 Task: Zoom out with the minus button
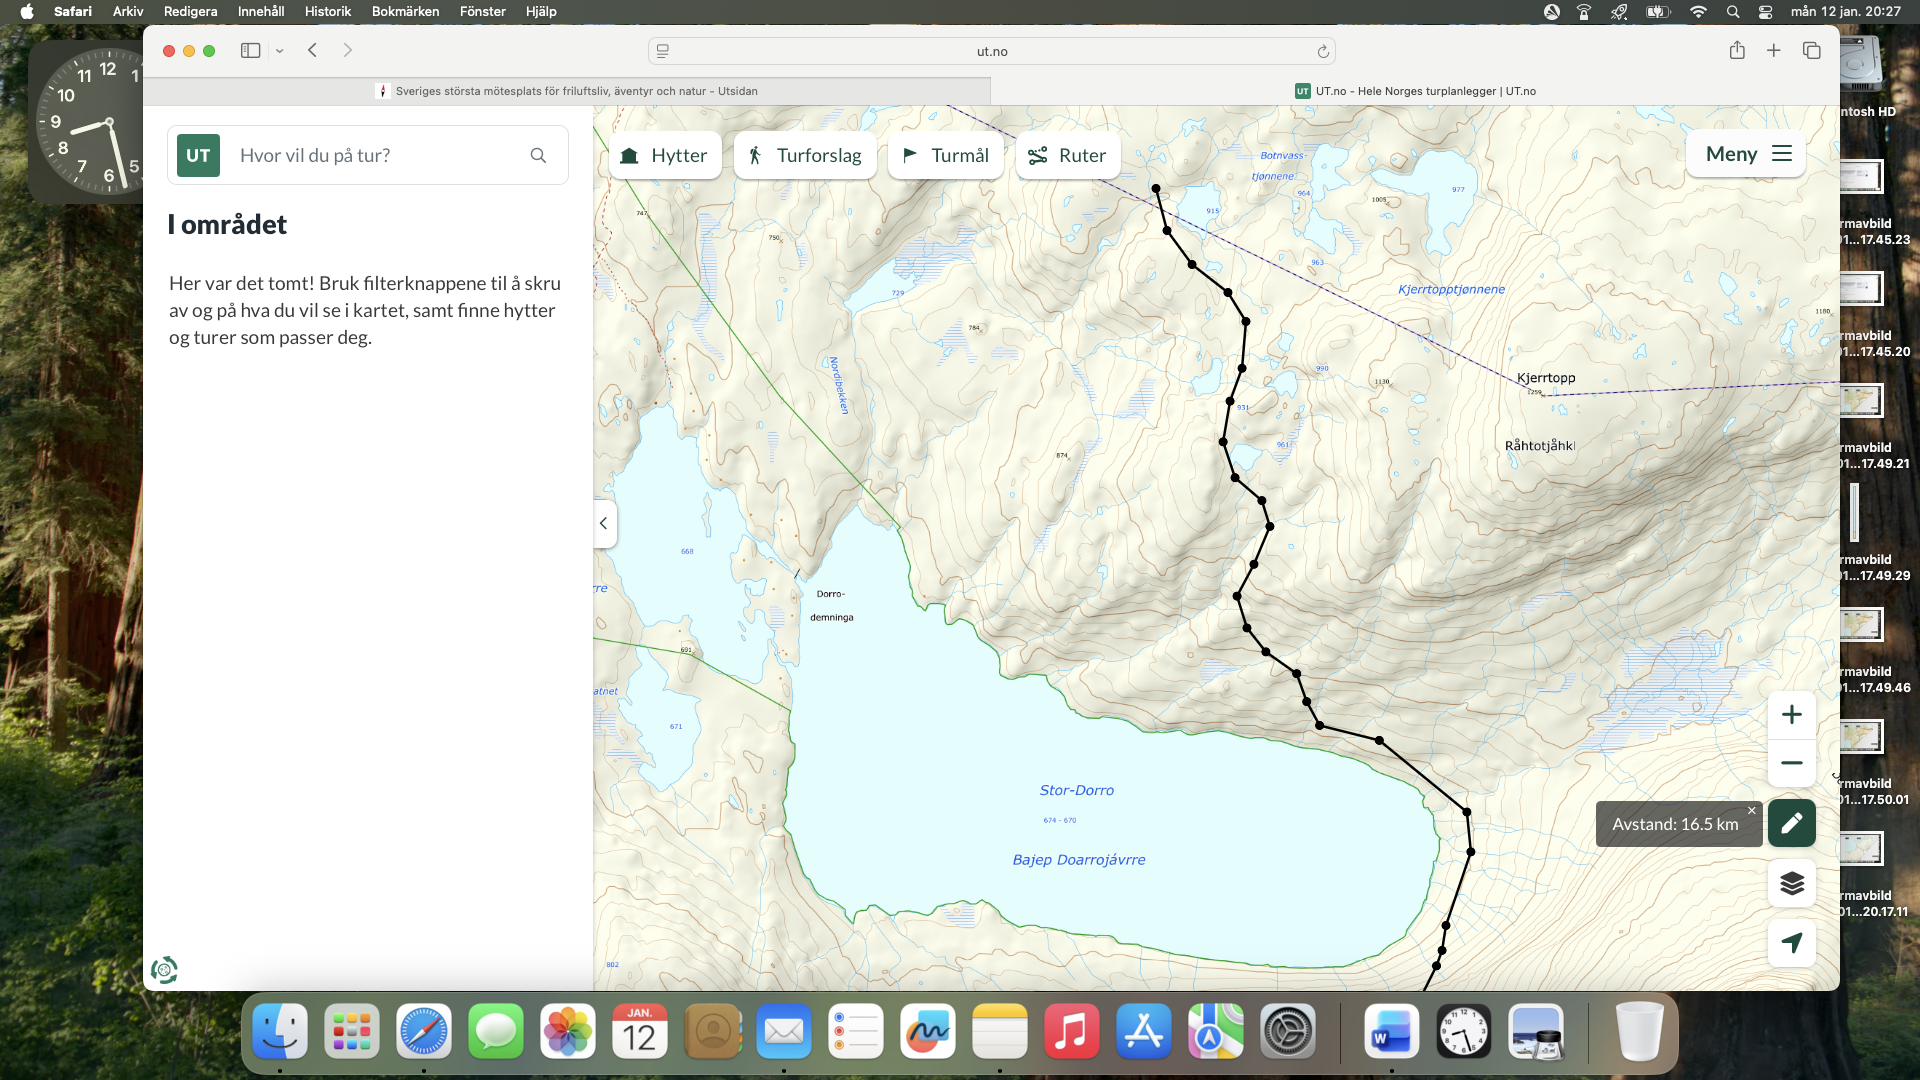click(1791, 763)
